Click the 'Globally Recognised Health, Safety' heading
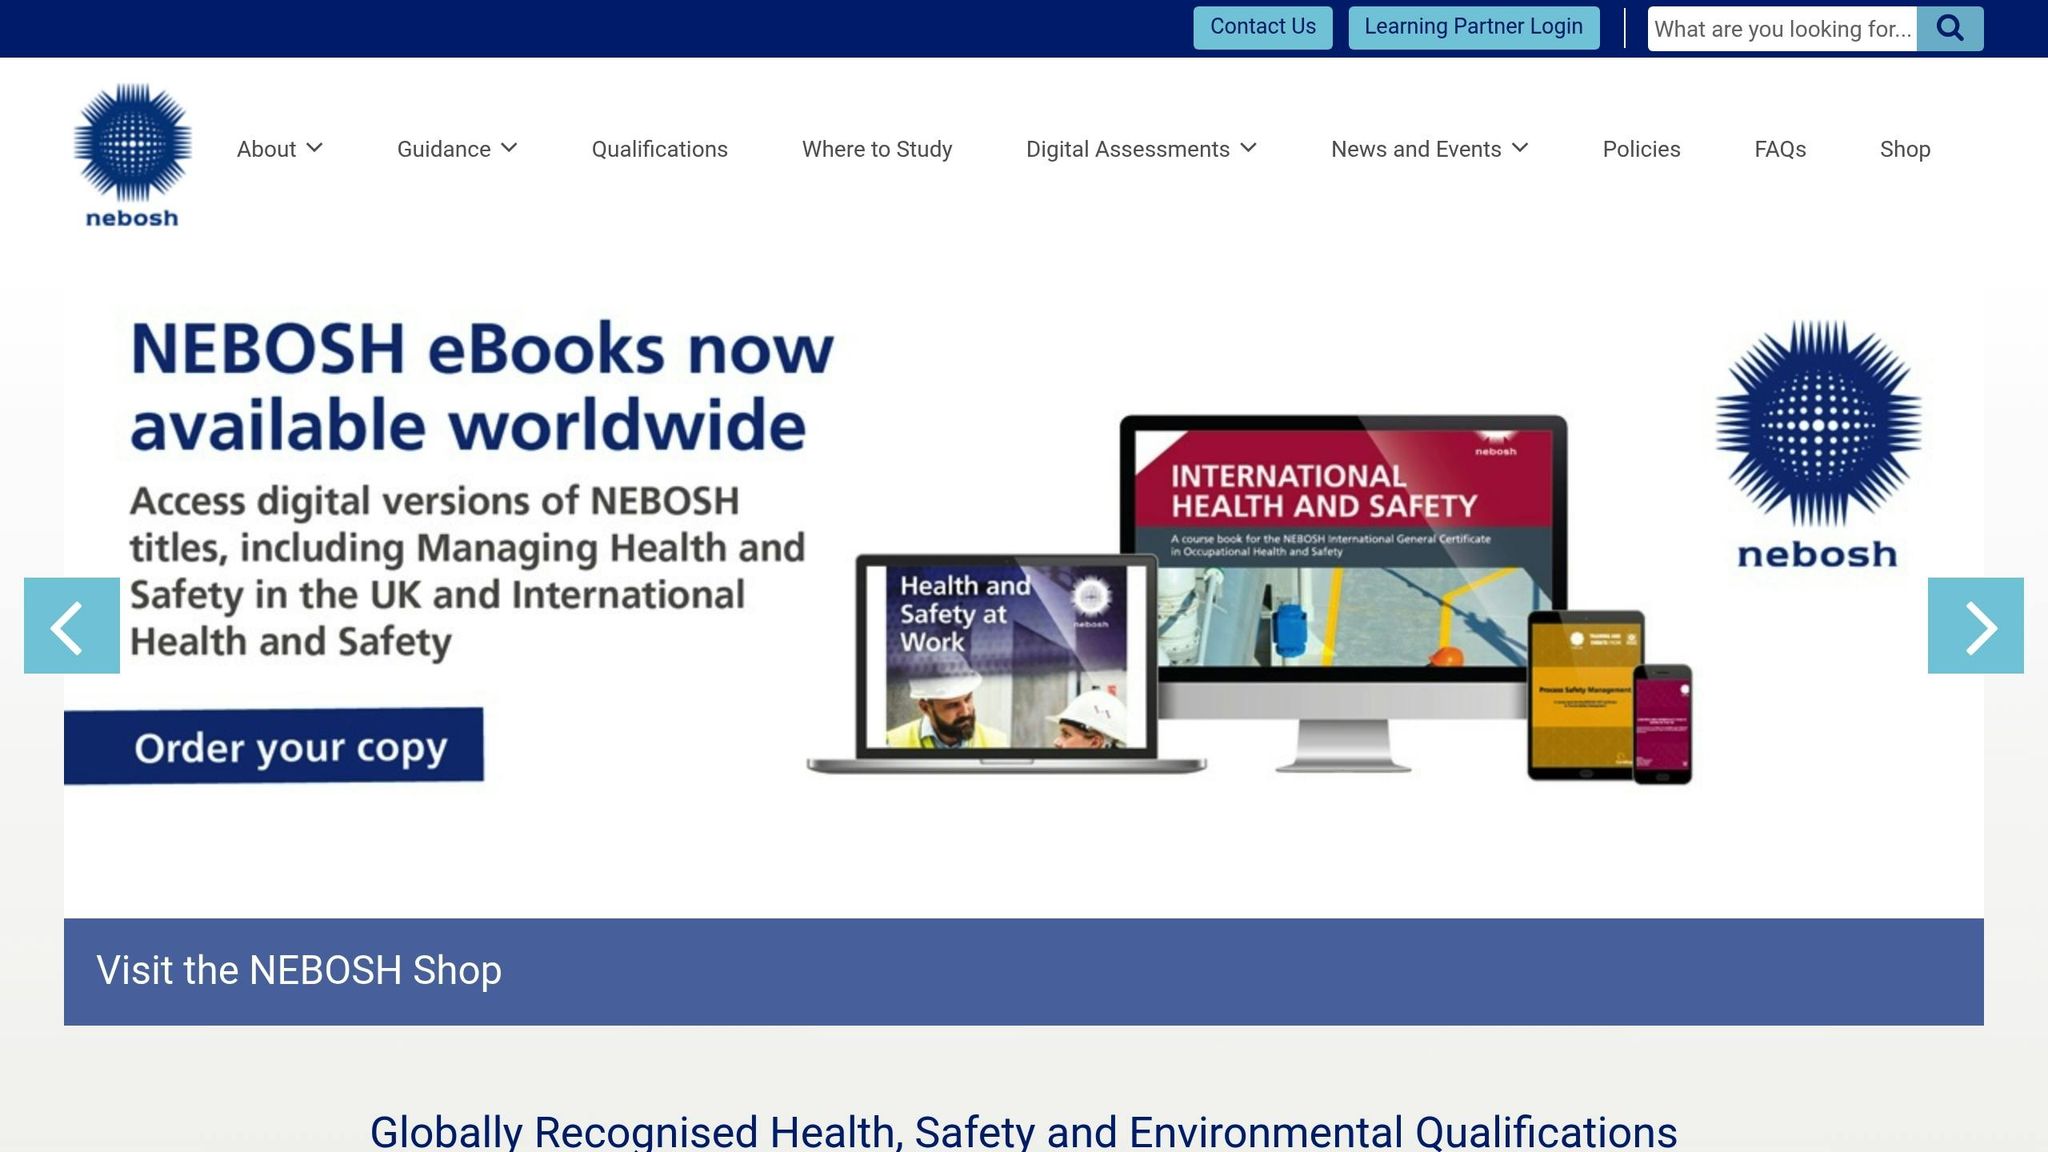 (x=1023, y=1132)
